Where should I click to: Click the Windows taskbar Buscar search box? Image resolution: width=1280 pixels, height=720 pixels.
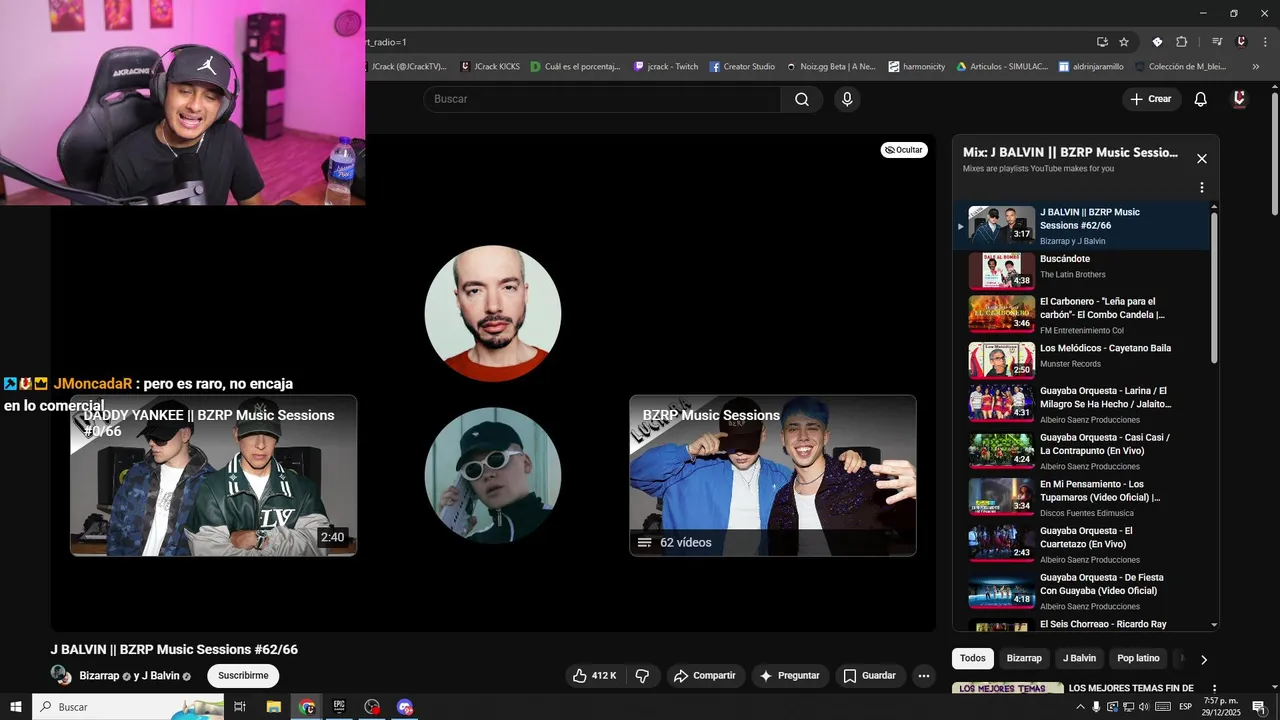129,707
